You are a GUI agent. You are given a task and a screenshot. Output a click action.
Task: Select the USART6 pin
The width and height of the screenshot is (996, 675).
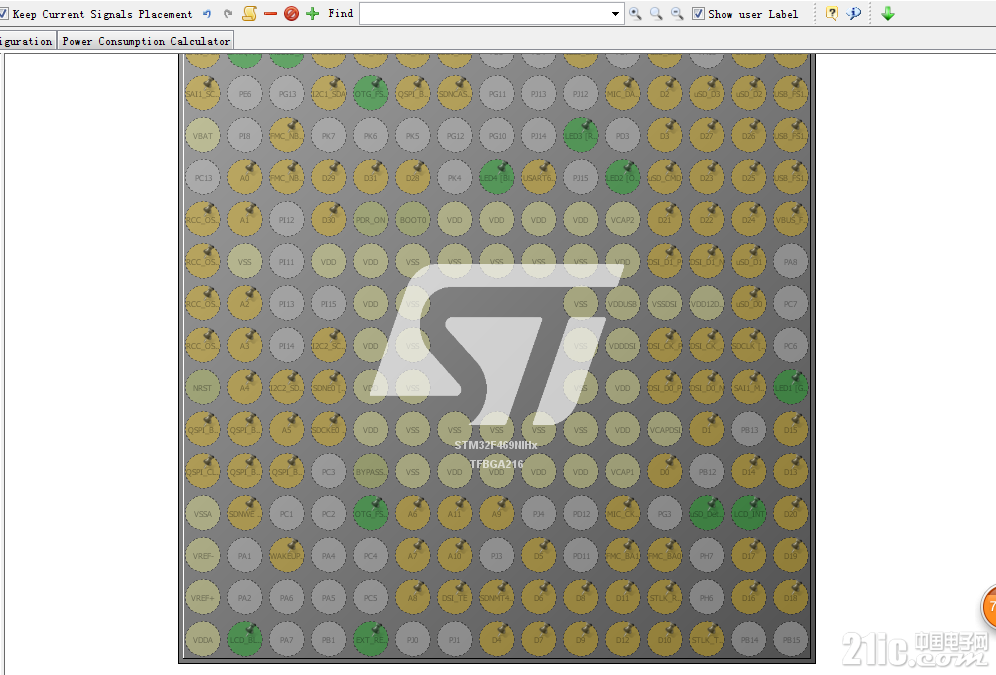point(539,178)
